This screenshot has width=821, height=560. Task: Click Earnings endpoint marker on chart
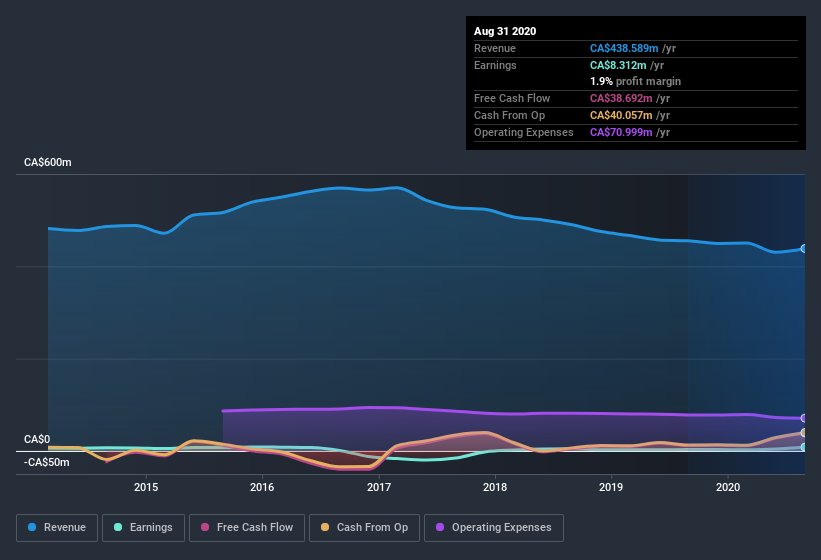tap(804, 447)
